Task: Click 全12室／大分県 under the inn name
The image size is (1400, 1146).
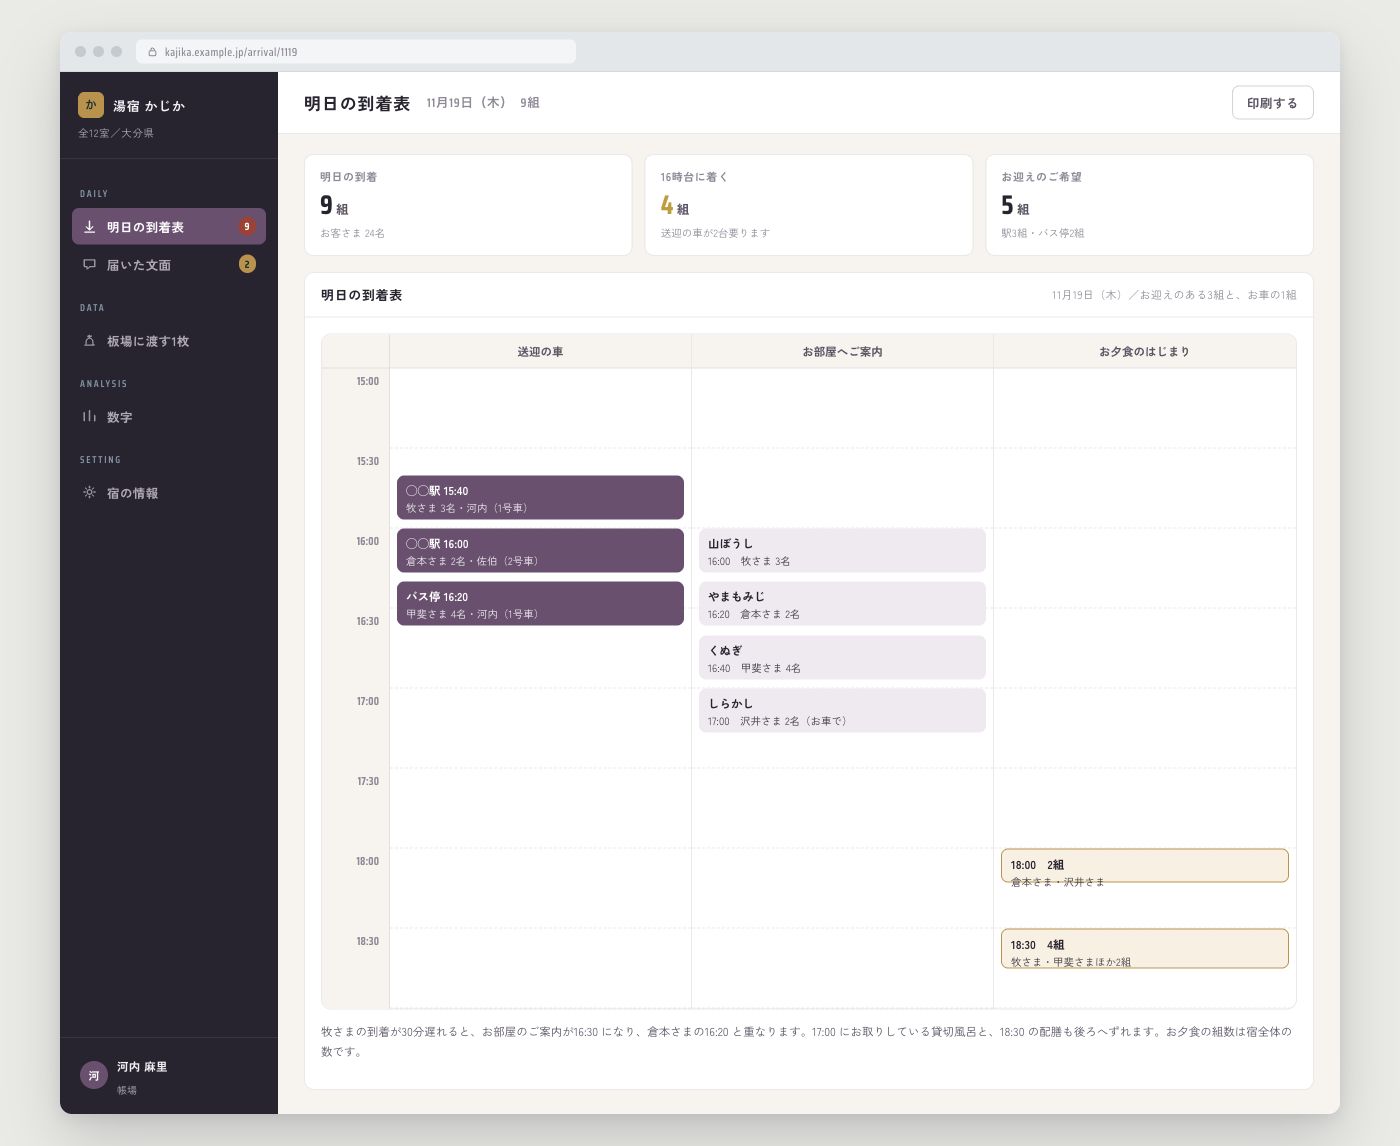Action: (116, 133)
